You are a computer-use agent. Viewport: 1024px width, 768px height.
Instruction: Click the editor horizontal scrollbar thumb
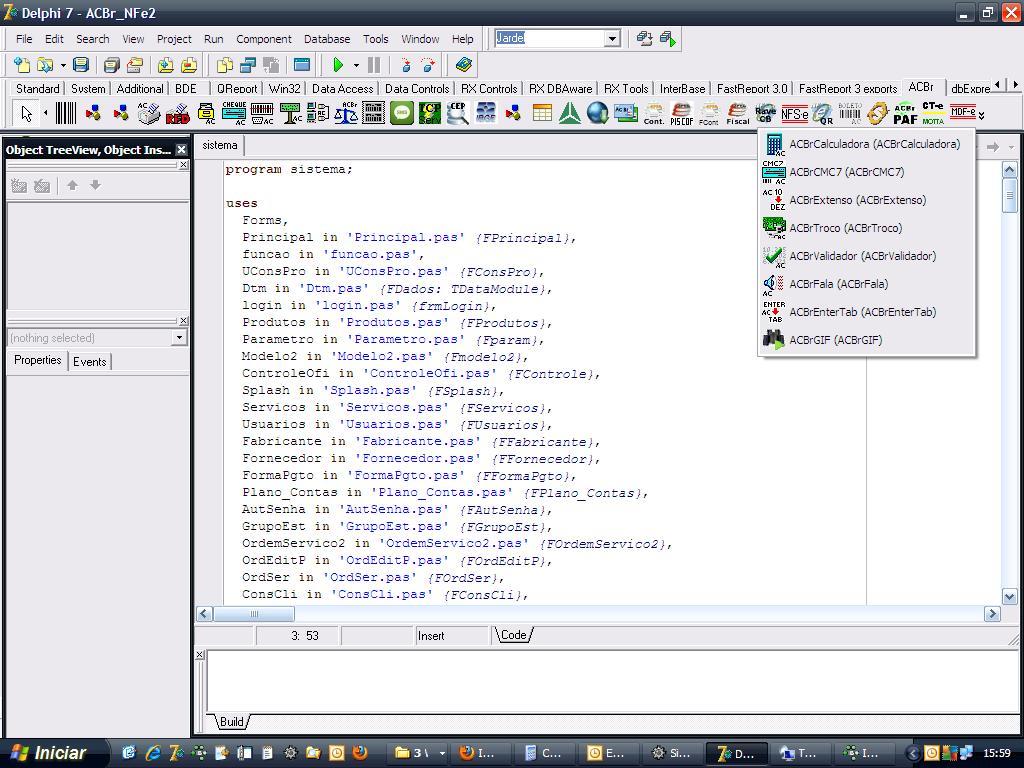[254, 614]
